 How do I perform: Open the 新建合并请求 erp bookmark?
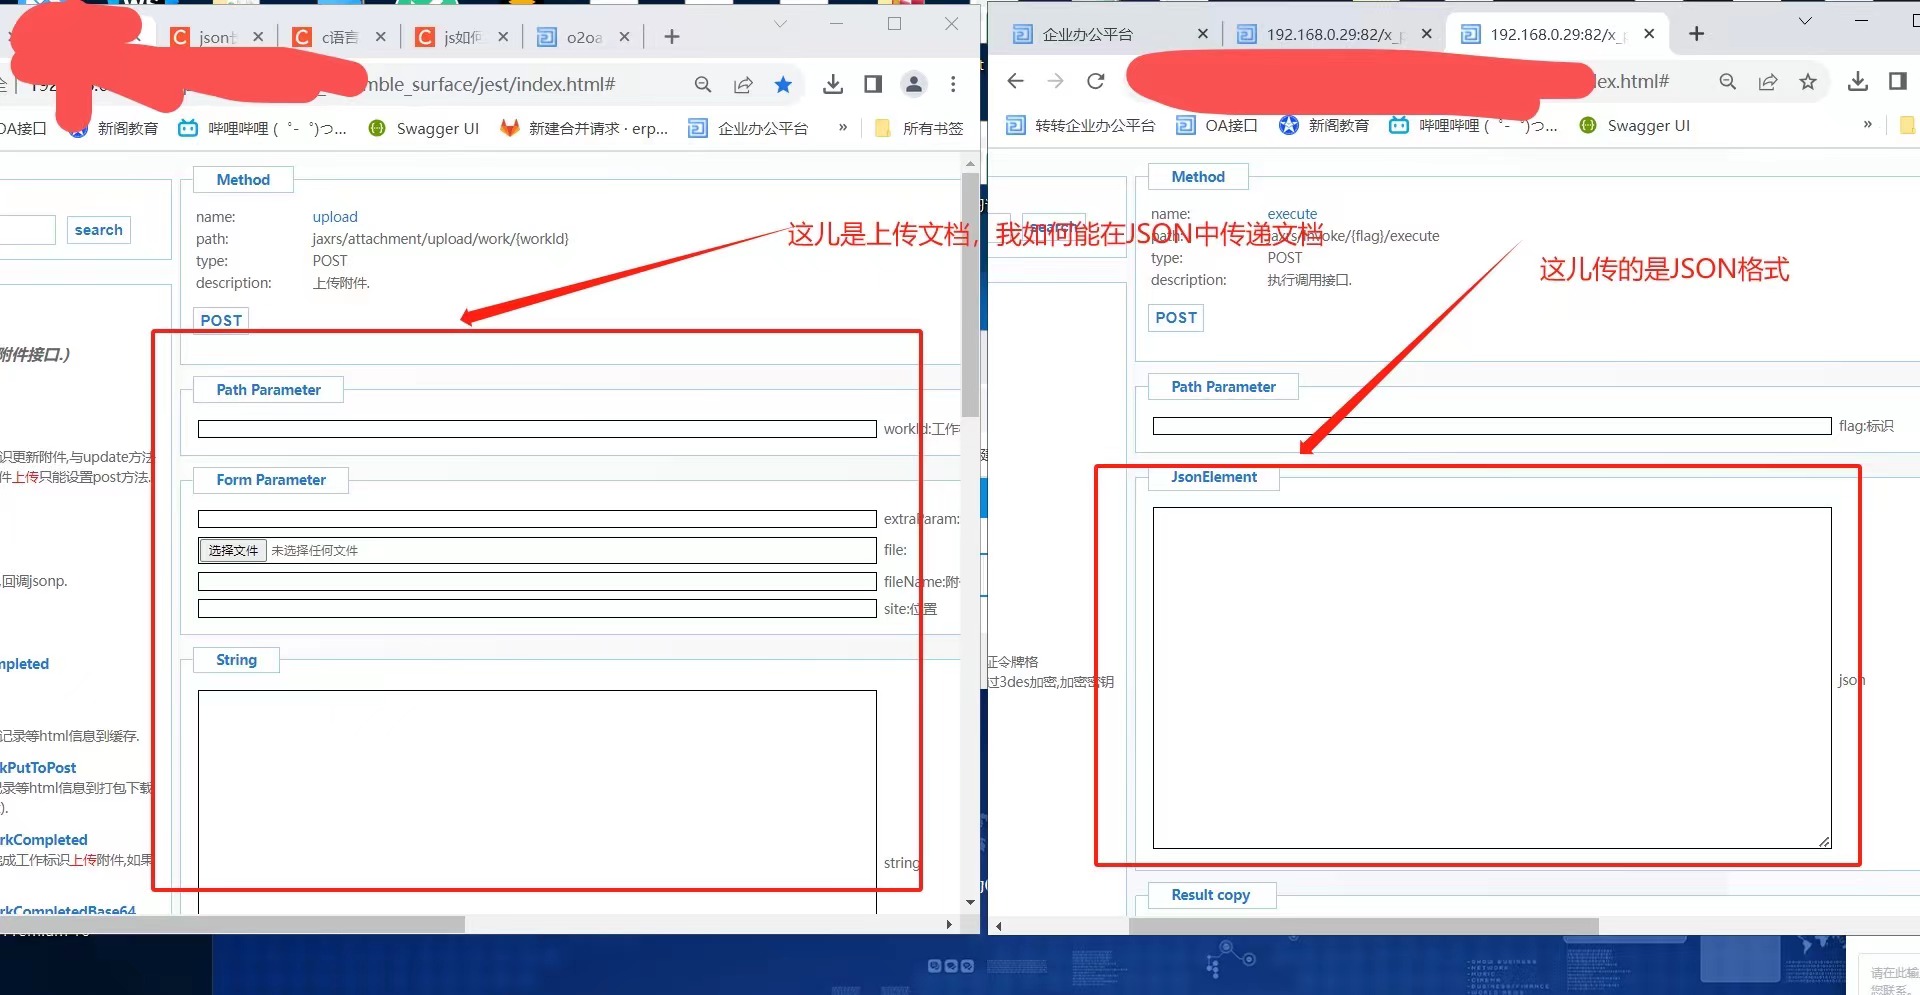coord(584,128)
